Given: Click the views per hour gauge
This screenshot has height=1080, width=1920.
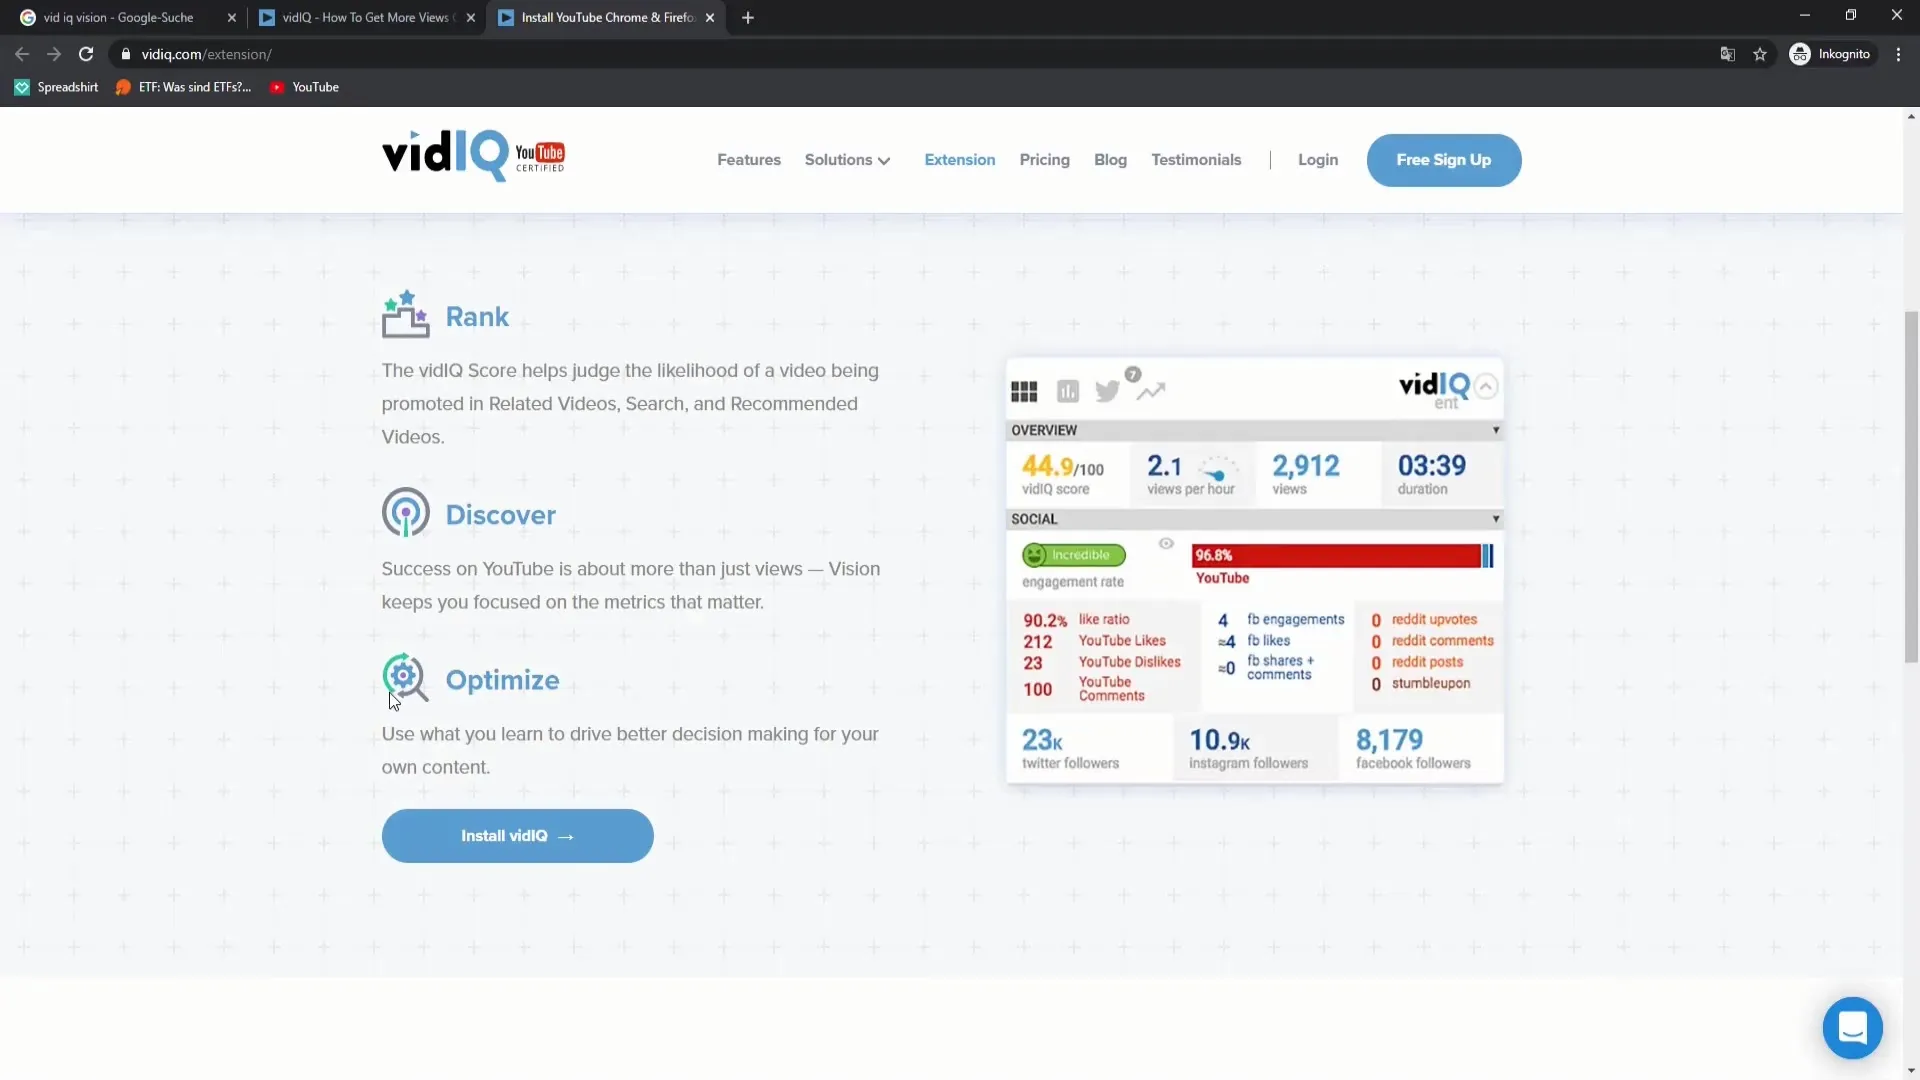Looking at the screenshot, I should click(x=1218, y=468).
